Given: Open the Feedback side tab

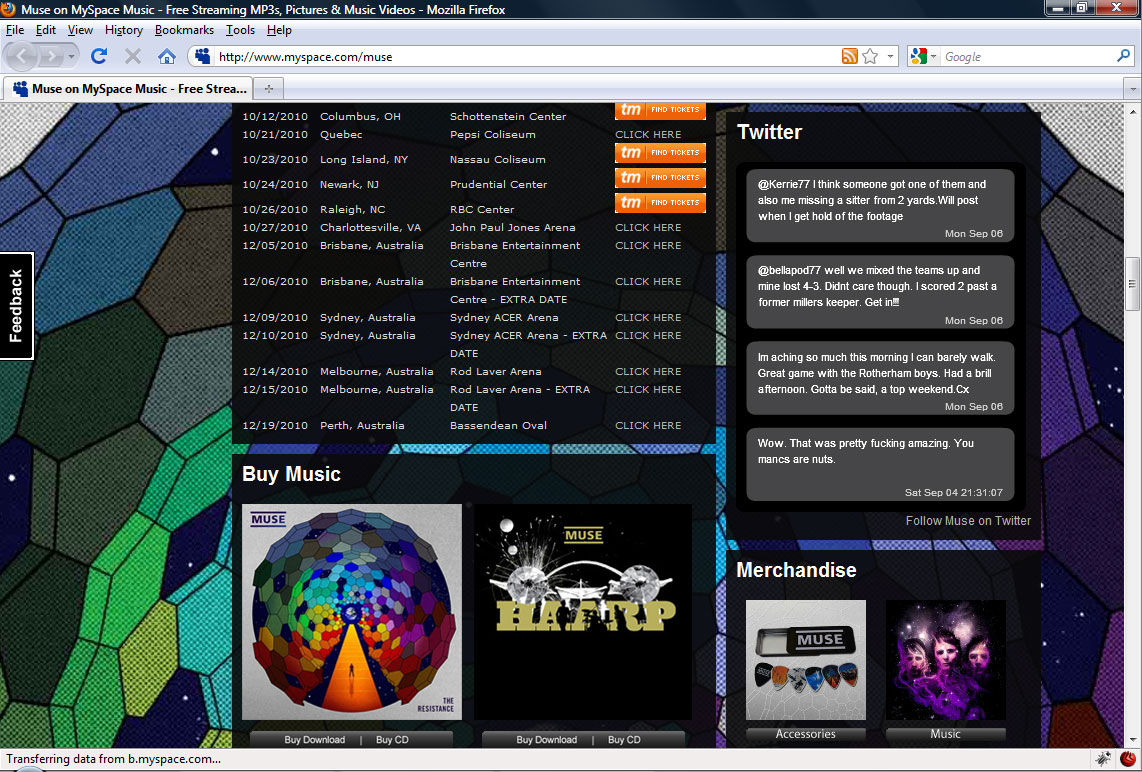Looking at the screenshot, I should pyautogui.click(x=16, y=305).
